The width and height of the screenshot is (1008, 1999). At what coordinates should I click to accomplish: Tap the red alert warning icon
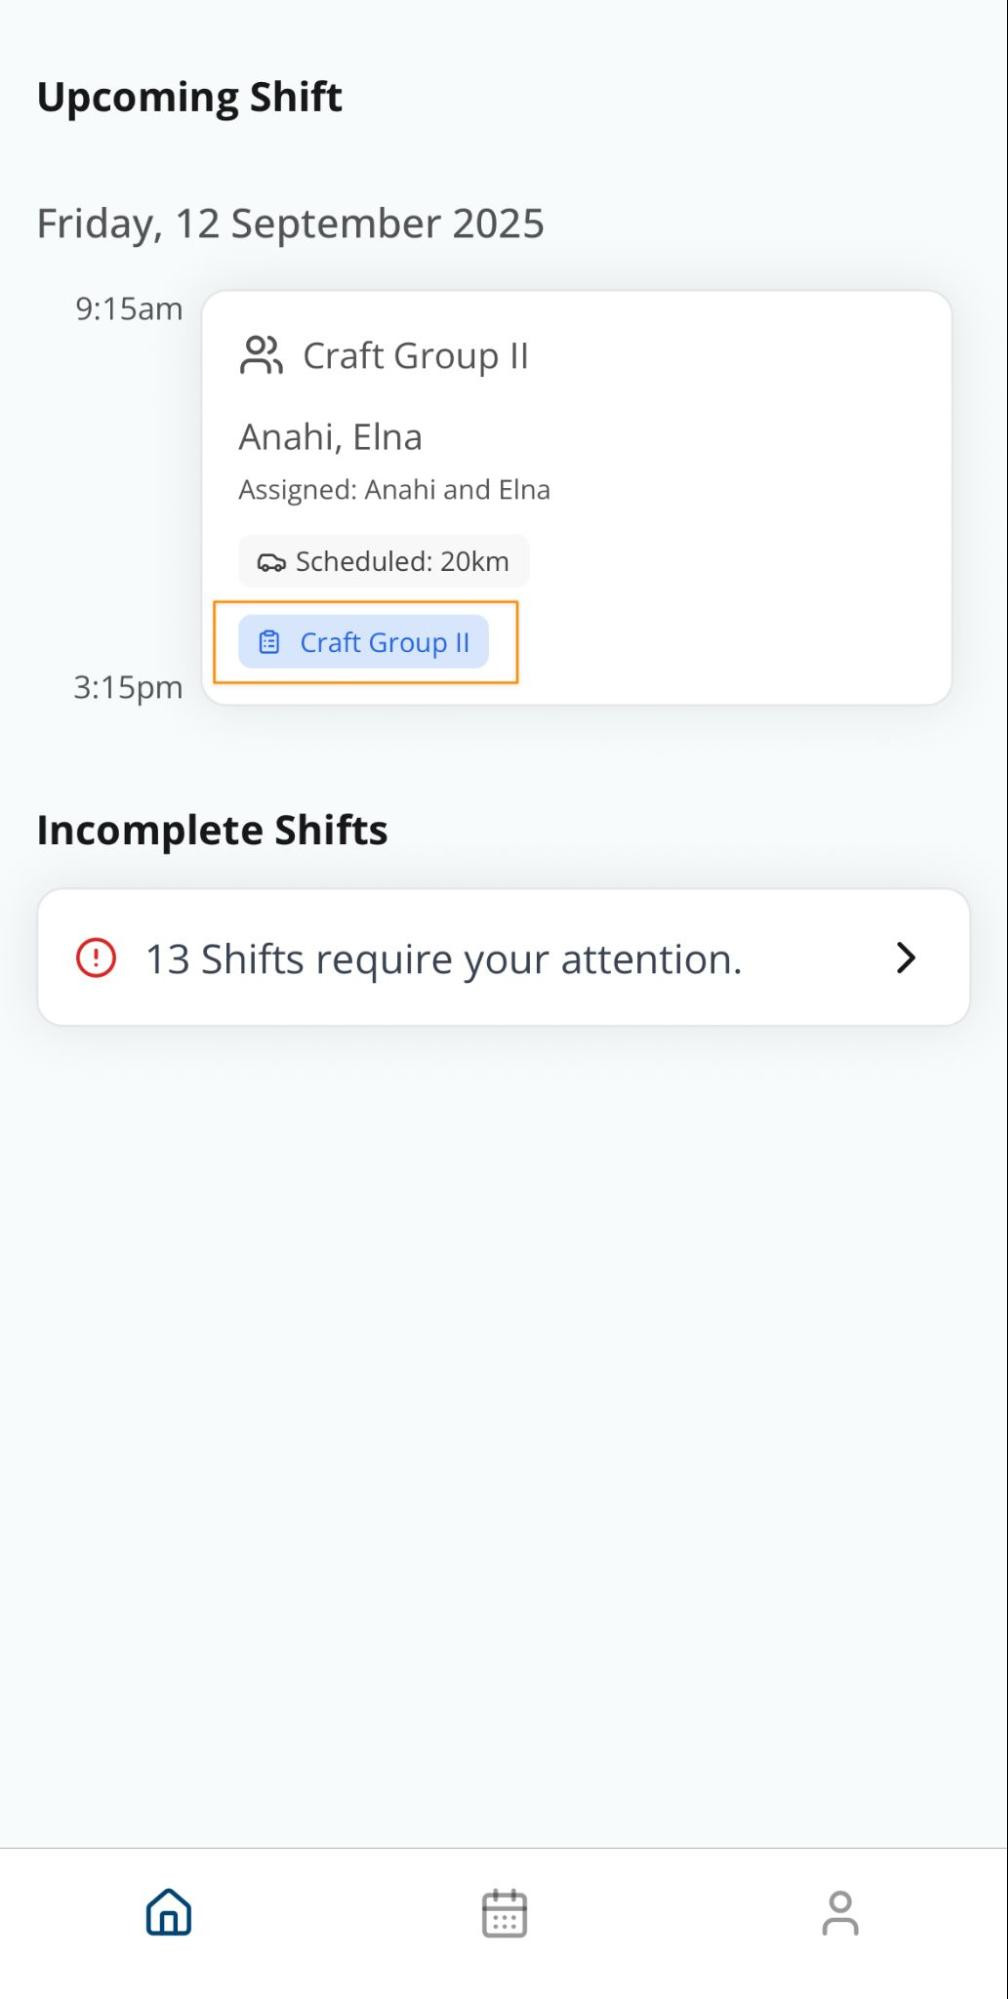point(96,958)
